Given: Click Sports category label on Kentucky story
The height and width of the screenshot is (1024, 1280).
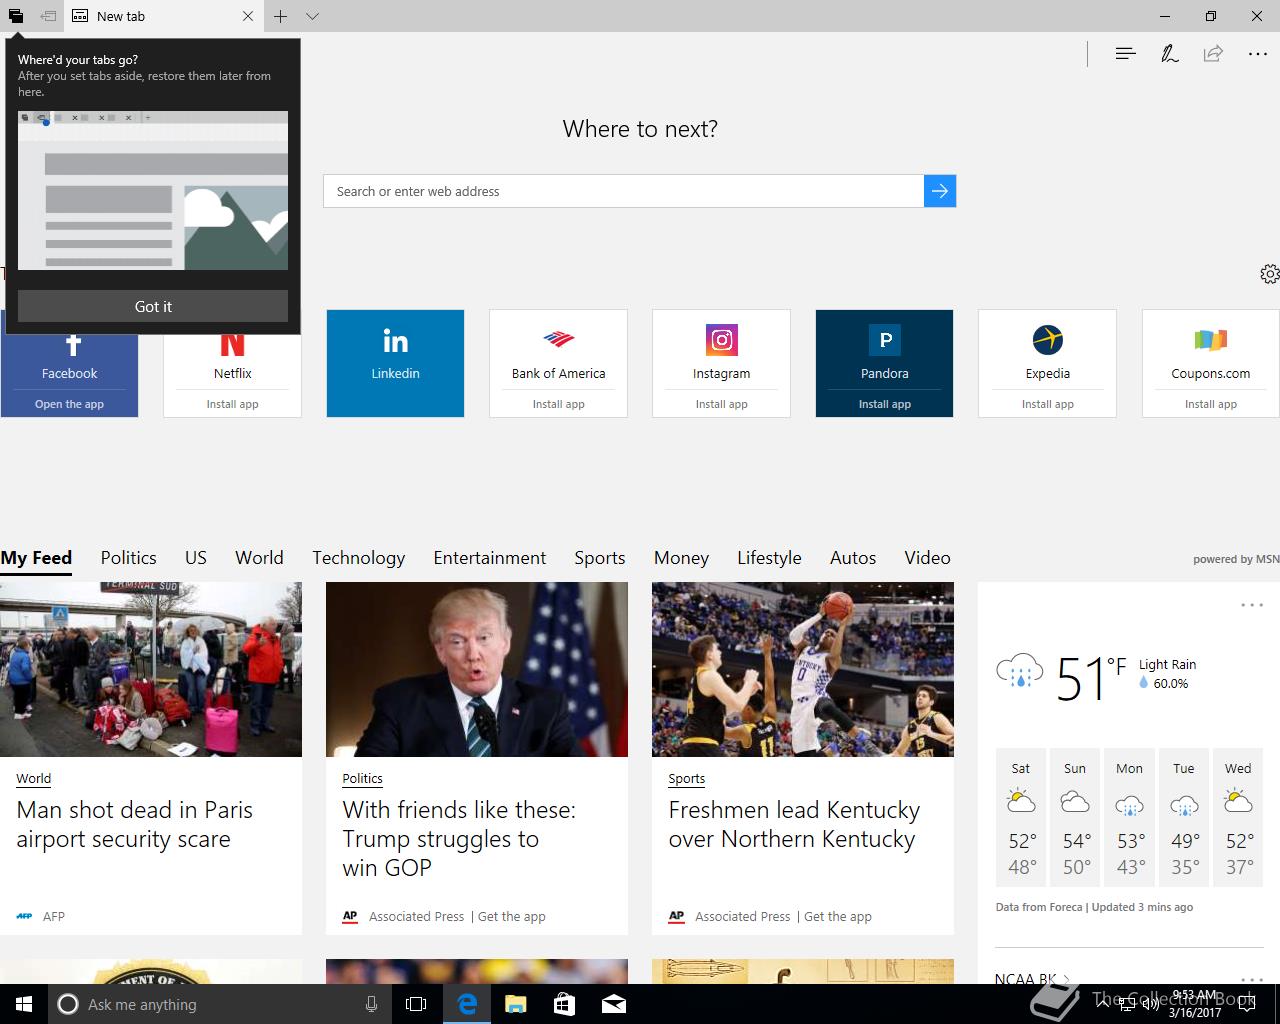Looking at the screenshot, I should click(x=686, y=778).
